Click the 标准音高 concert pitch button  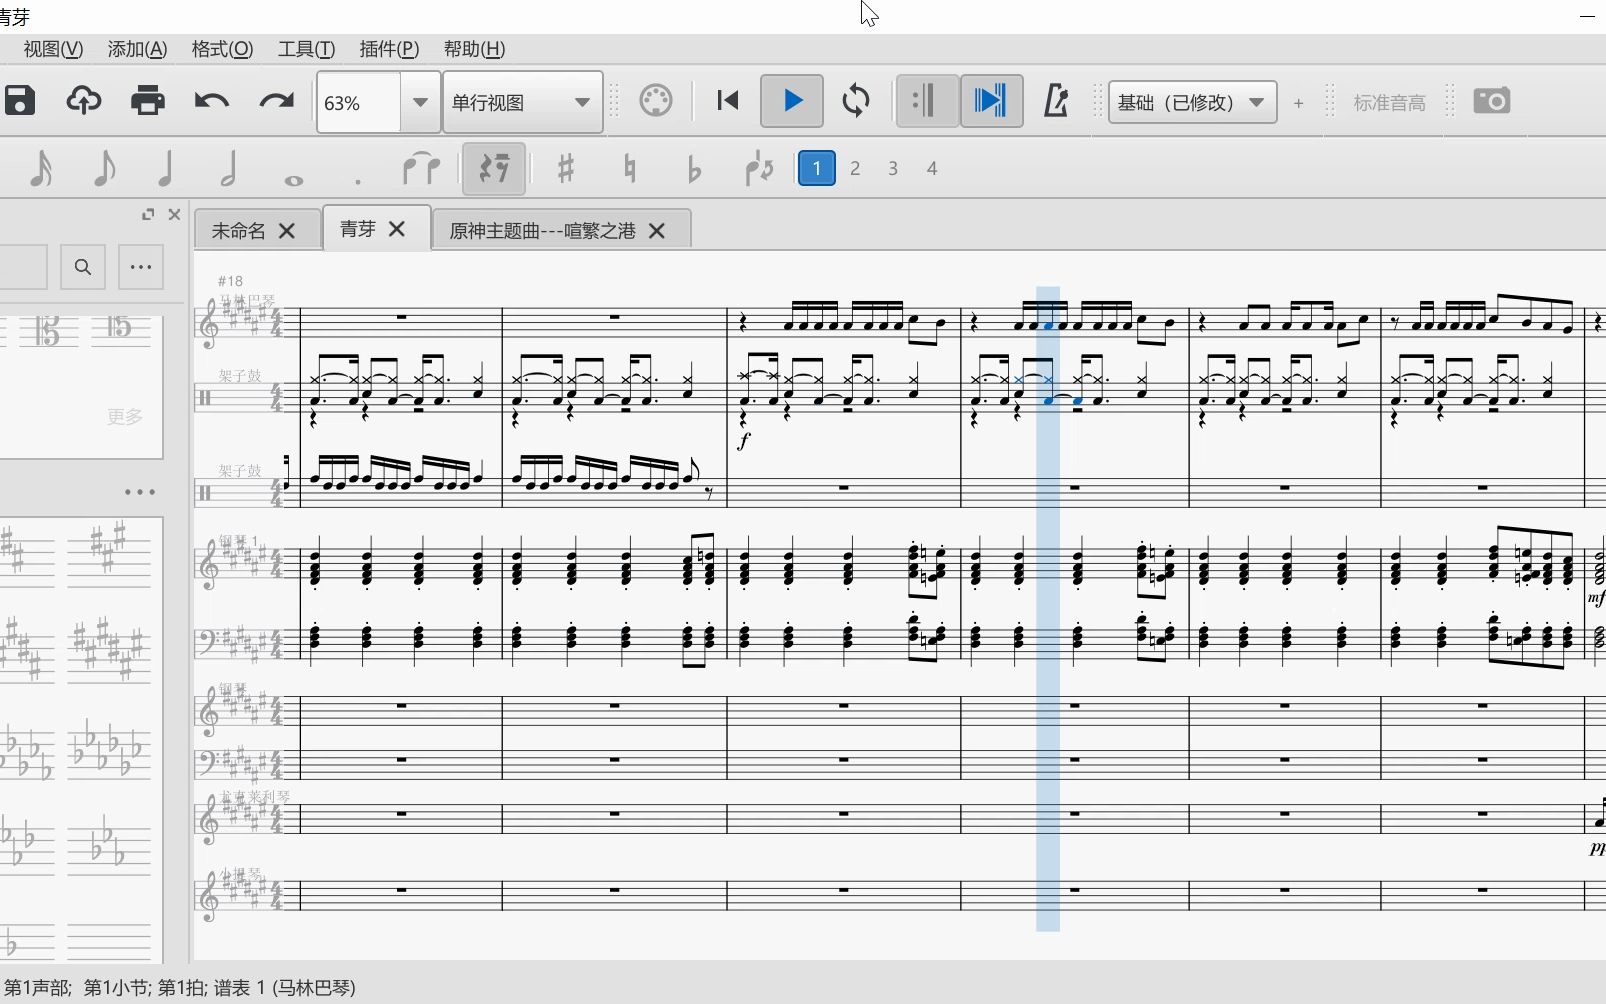coord(1389,102)
